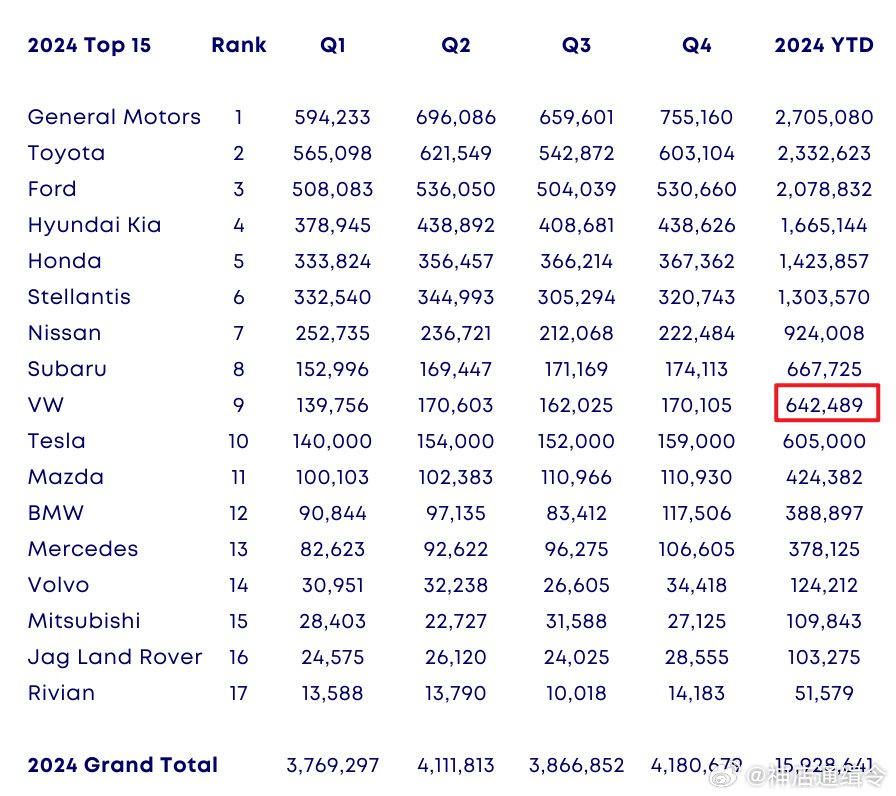Click the 'Mitsubishi' row label
The height and width of the screenshot is (796, 896).
(84, 621)
